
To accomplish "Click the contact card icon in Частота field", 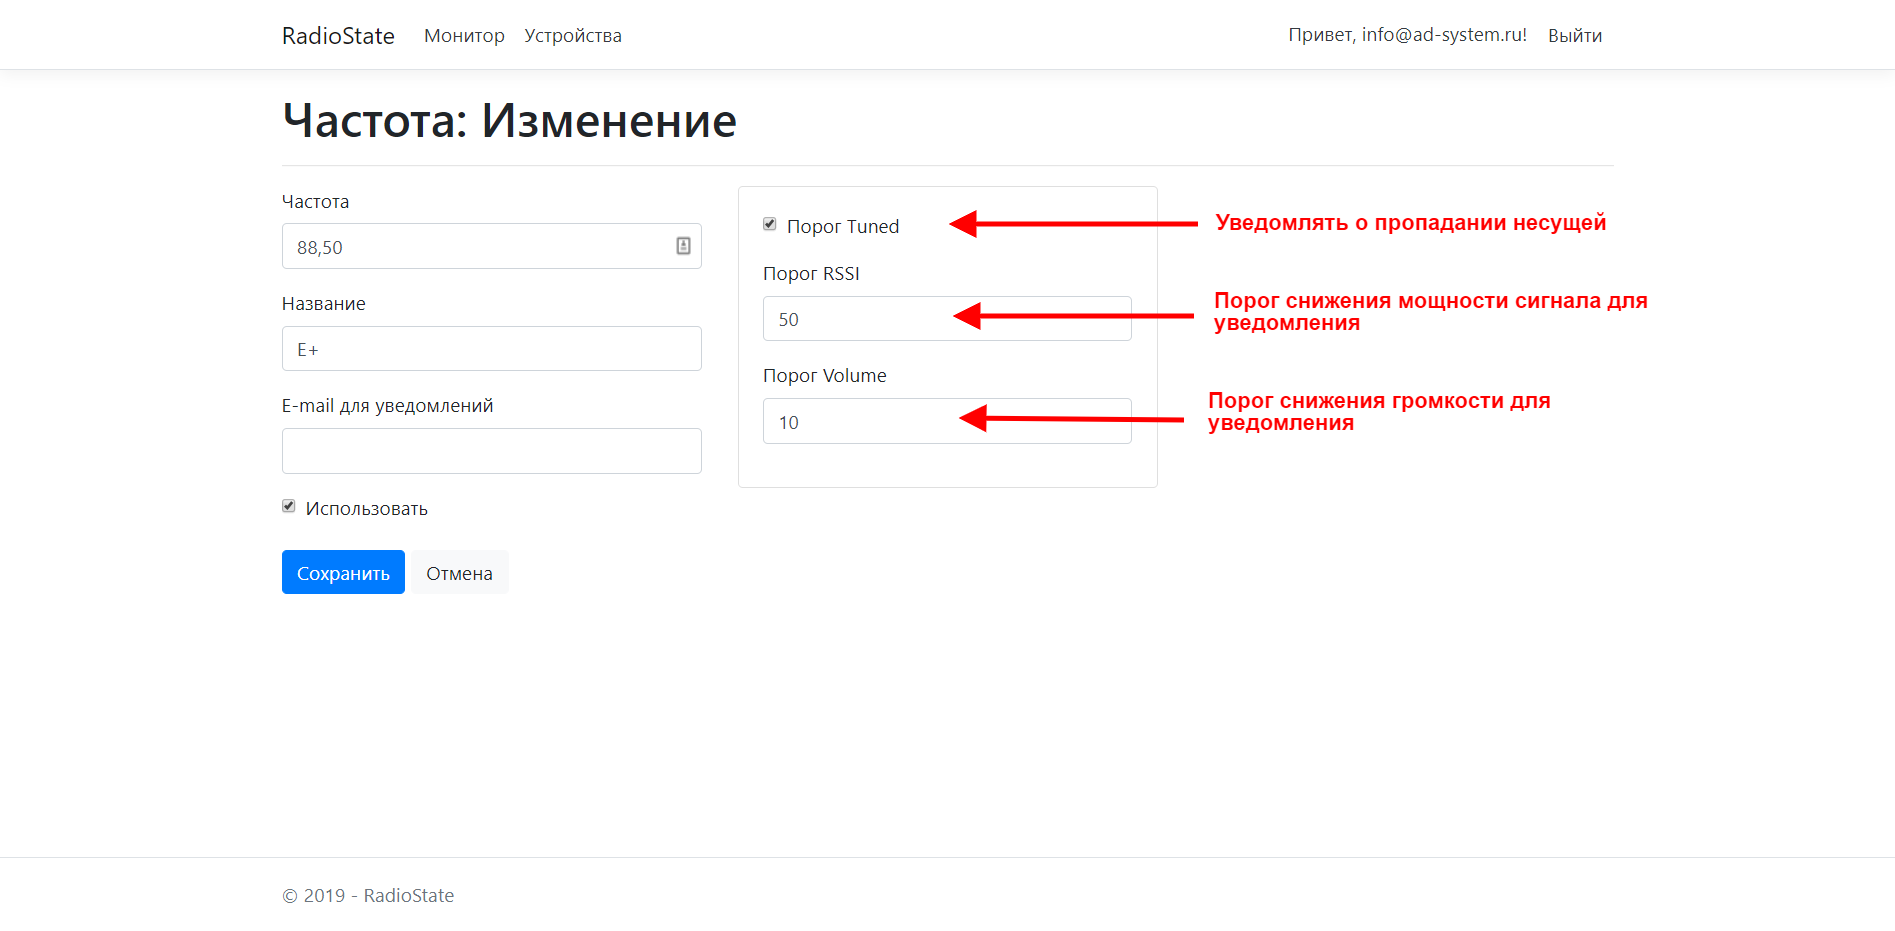I will pyautogui.click(x=683, y=246).
